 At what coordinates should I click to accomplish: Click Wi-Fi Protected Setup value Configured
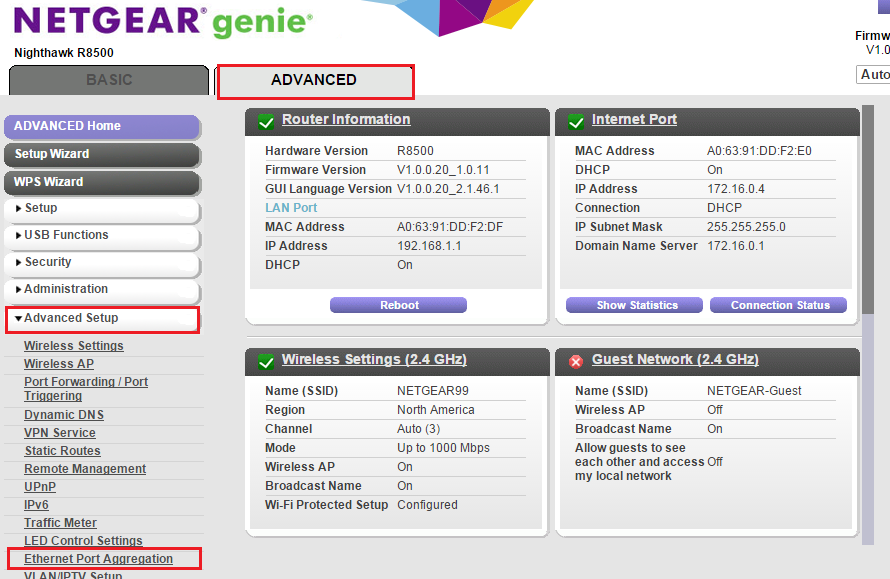click(427, 505)
